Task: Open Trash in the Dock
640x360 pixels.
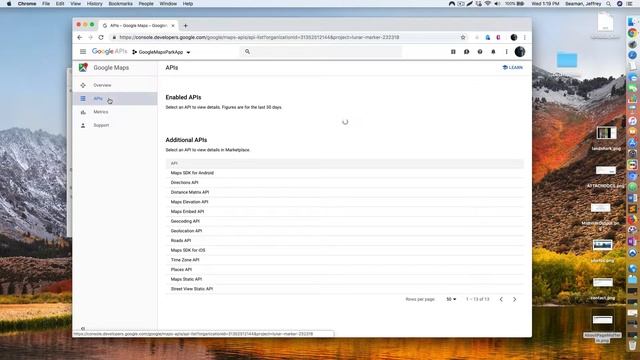Action: pyautogui.click(x=632, y=345)
